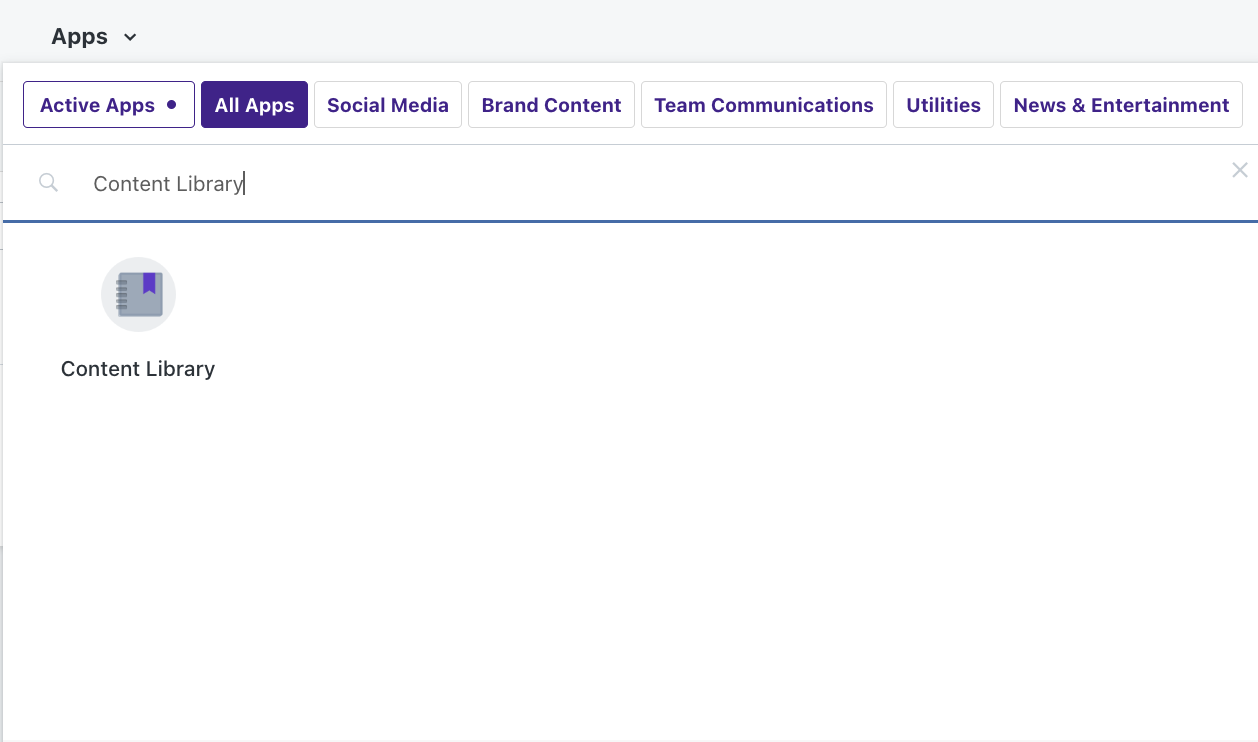Clear the search with the X icon

coord(1240,170)
